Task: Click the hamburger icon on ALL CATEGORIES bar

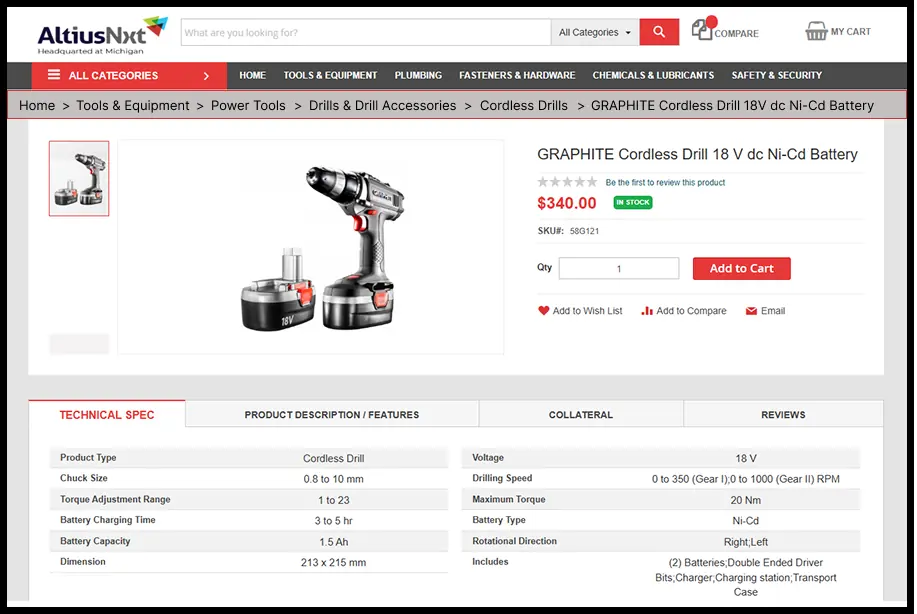Action: [x=56, y=75]
